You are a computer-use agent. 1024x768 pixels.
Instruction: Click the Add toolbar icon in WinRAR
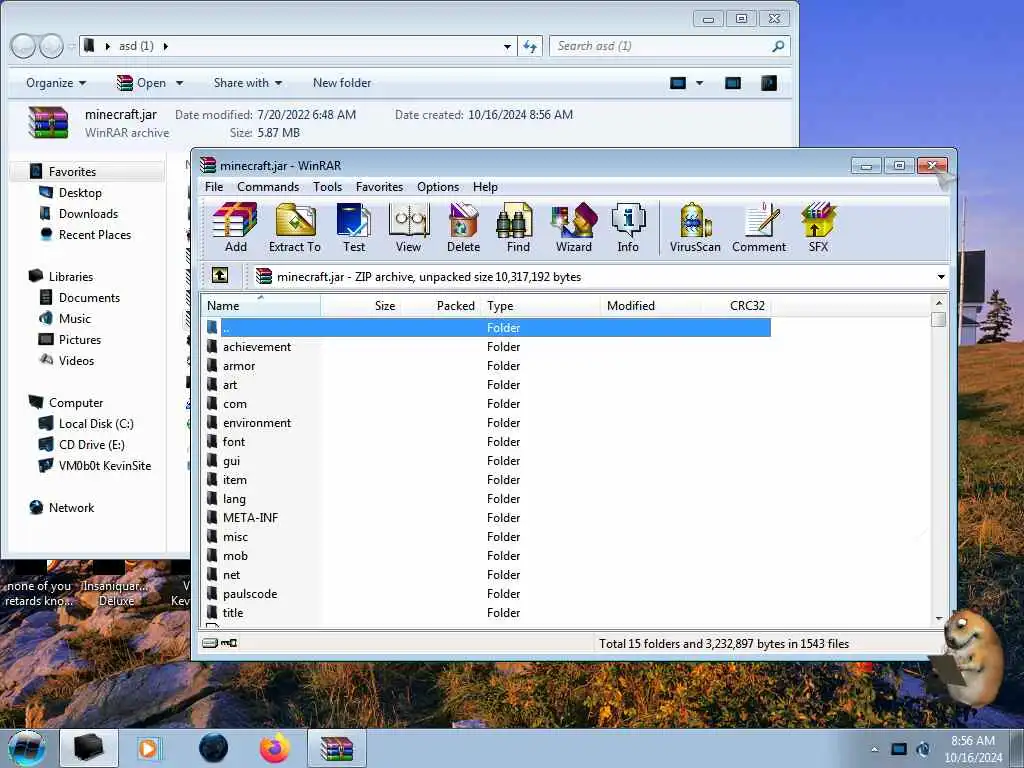235,227
